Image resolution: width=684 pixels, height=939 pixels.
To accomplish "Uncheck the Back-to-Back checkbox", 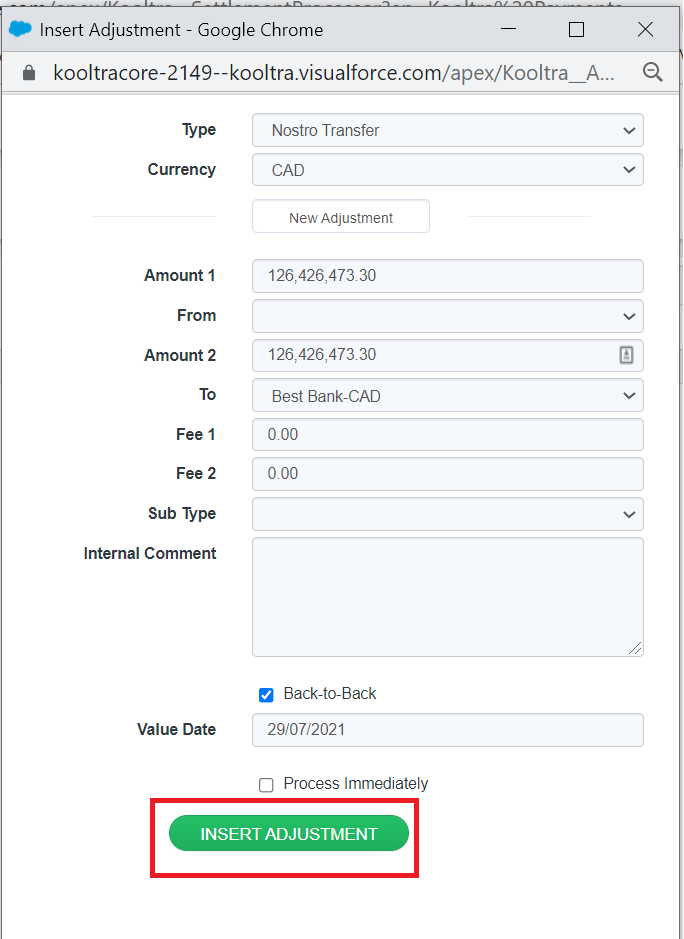I will [x=266, y=695].
